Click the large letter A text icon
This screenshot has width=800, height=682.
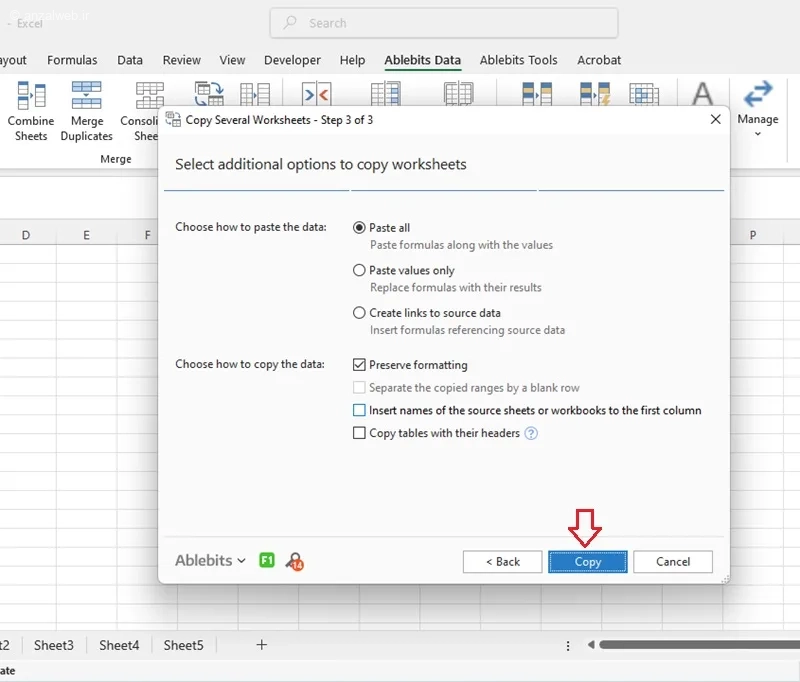(703, 94)
